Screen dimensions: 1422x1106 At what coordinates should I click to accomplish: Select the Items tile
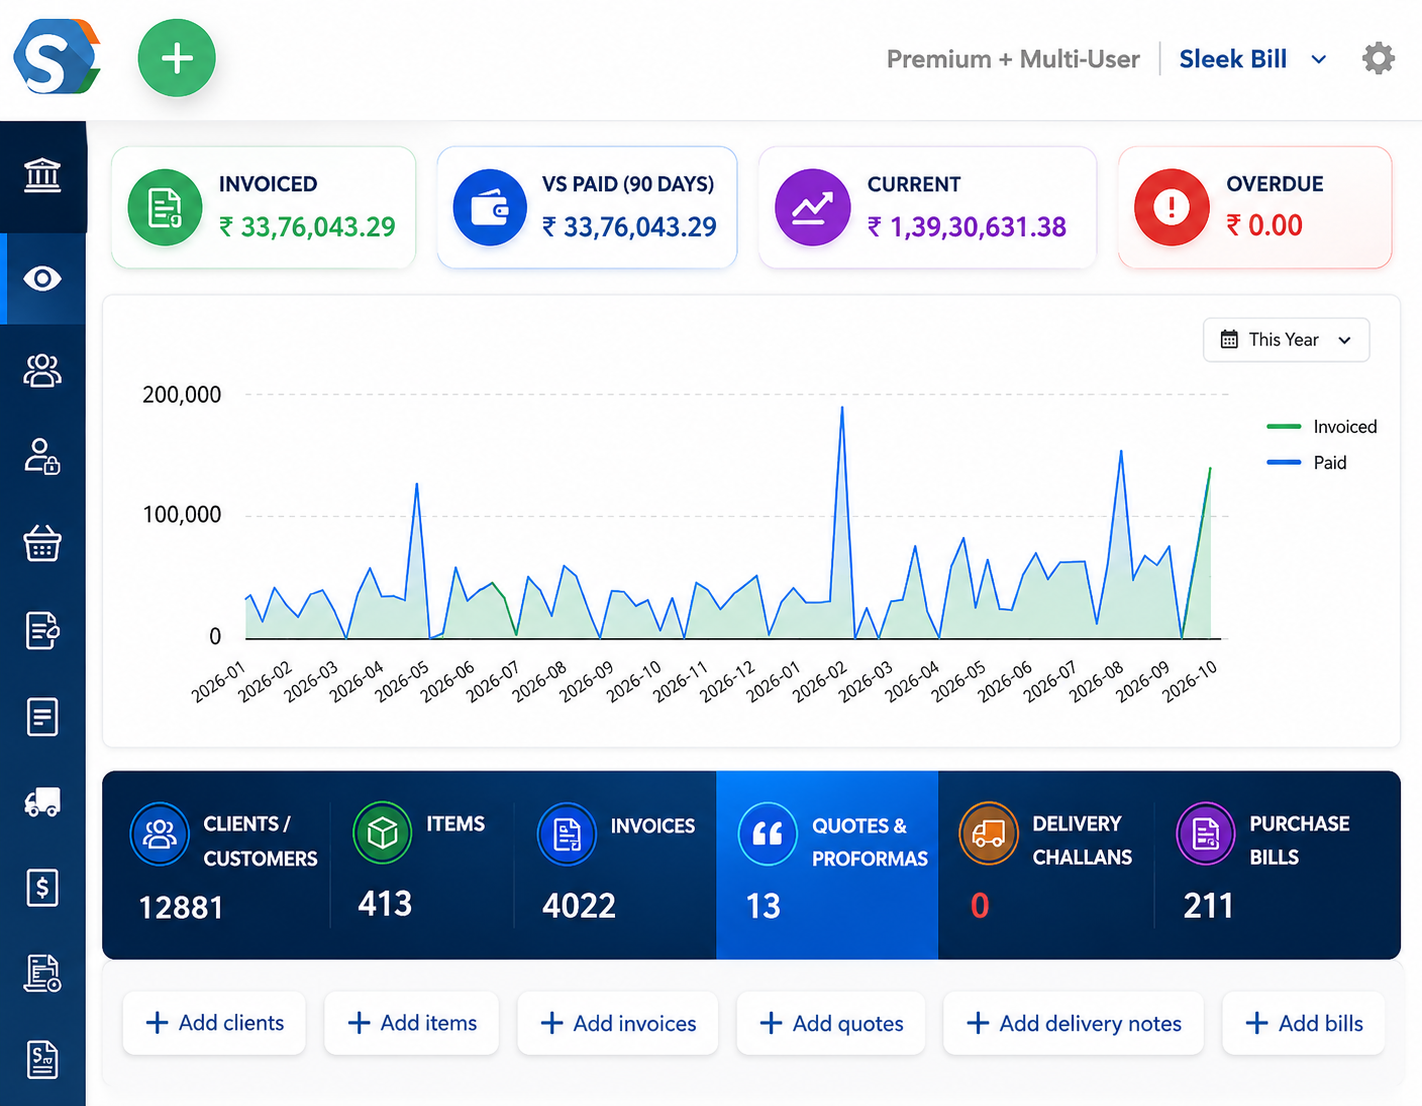[x=422, y=865]
